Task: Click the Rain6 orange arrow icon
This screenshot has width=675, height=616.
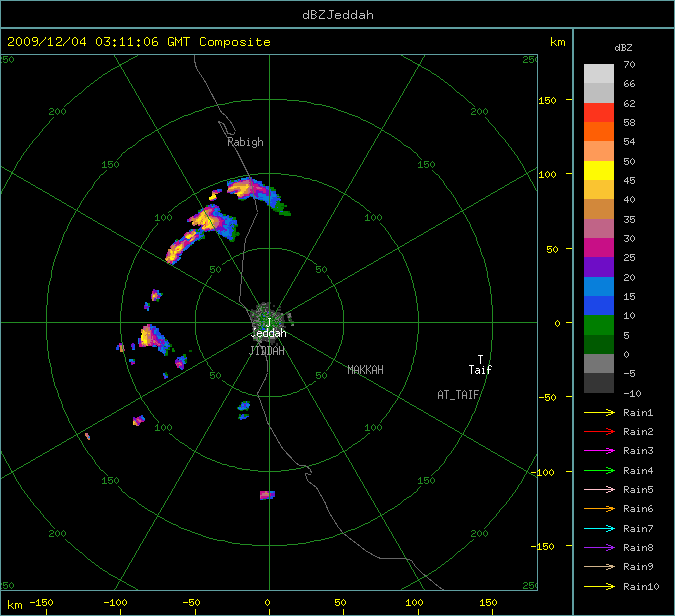Action: pyautogui.click(x=599, y=509)
